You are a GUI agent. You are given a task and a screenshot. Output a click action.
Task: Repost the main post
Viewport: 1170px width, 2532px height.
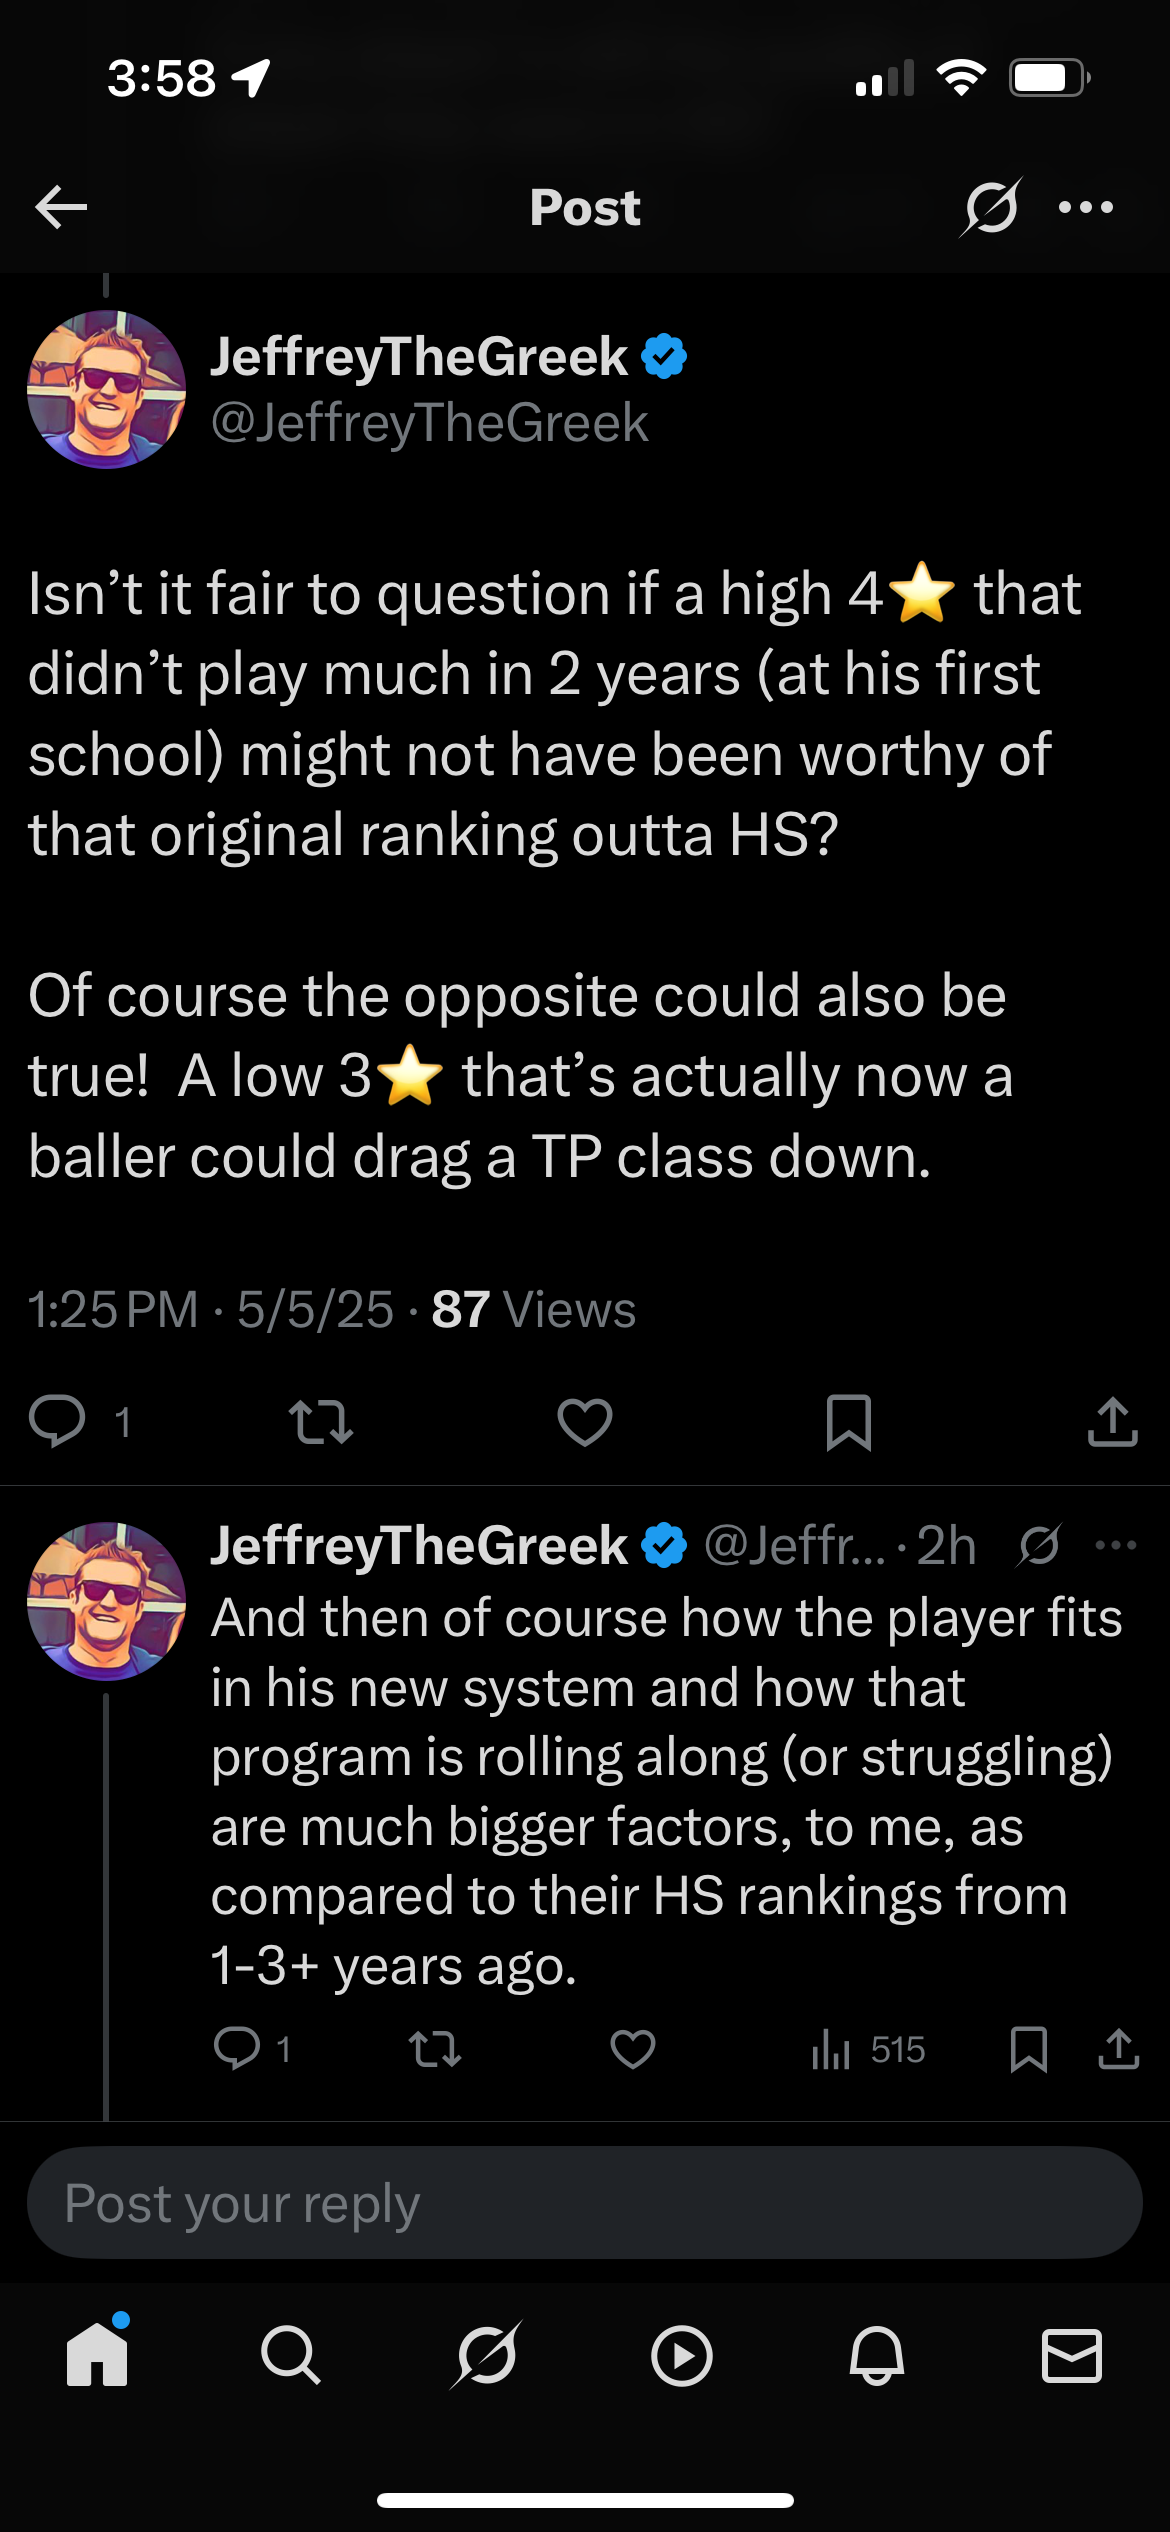pos(320,1421)
